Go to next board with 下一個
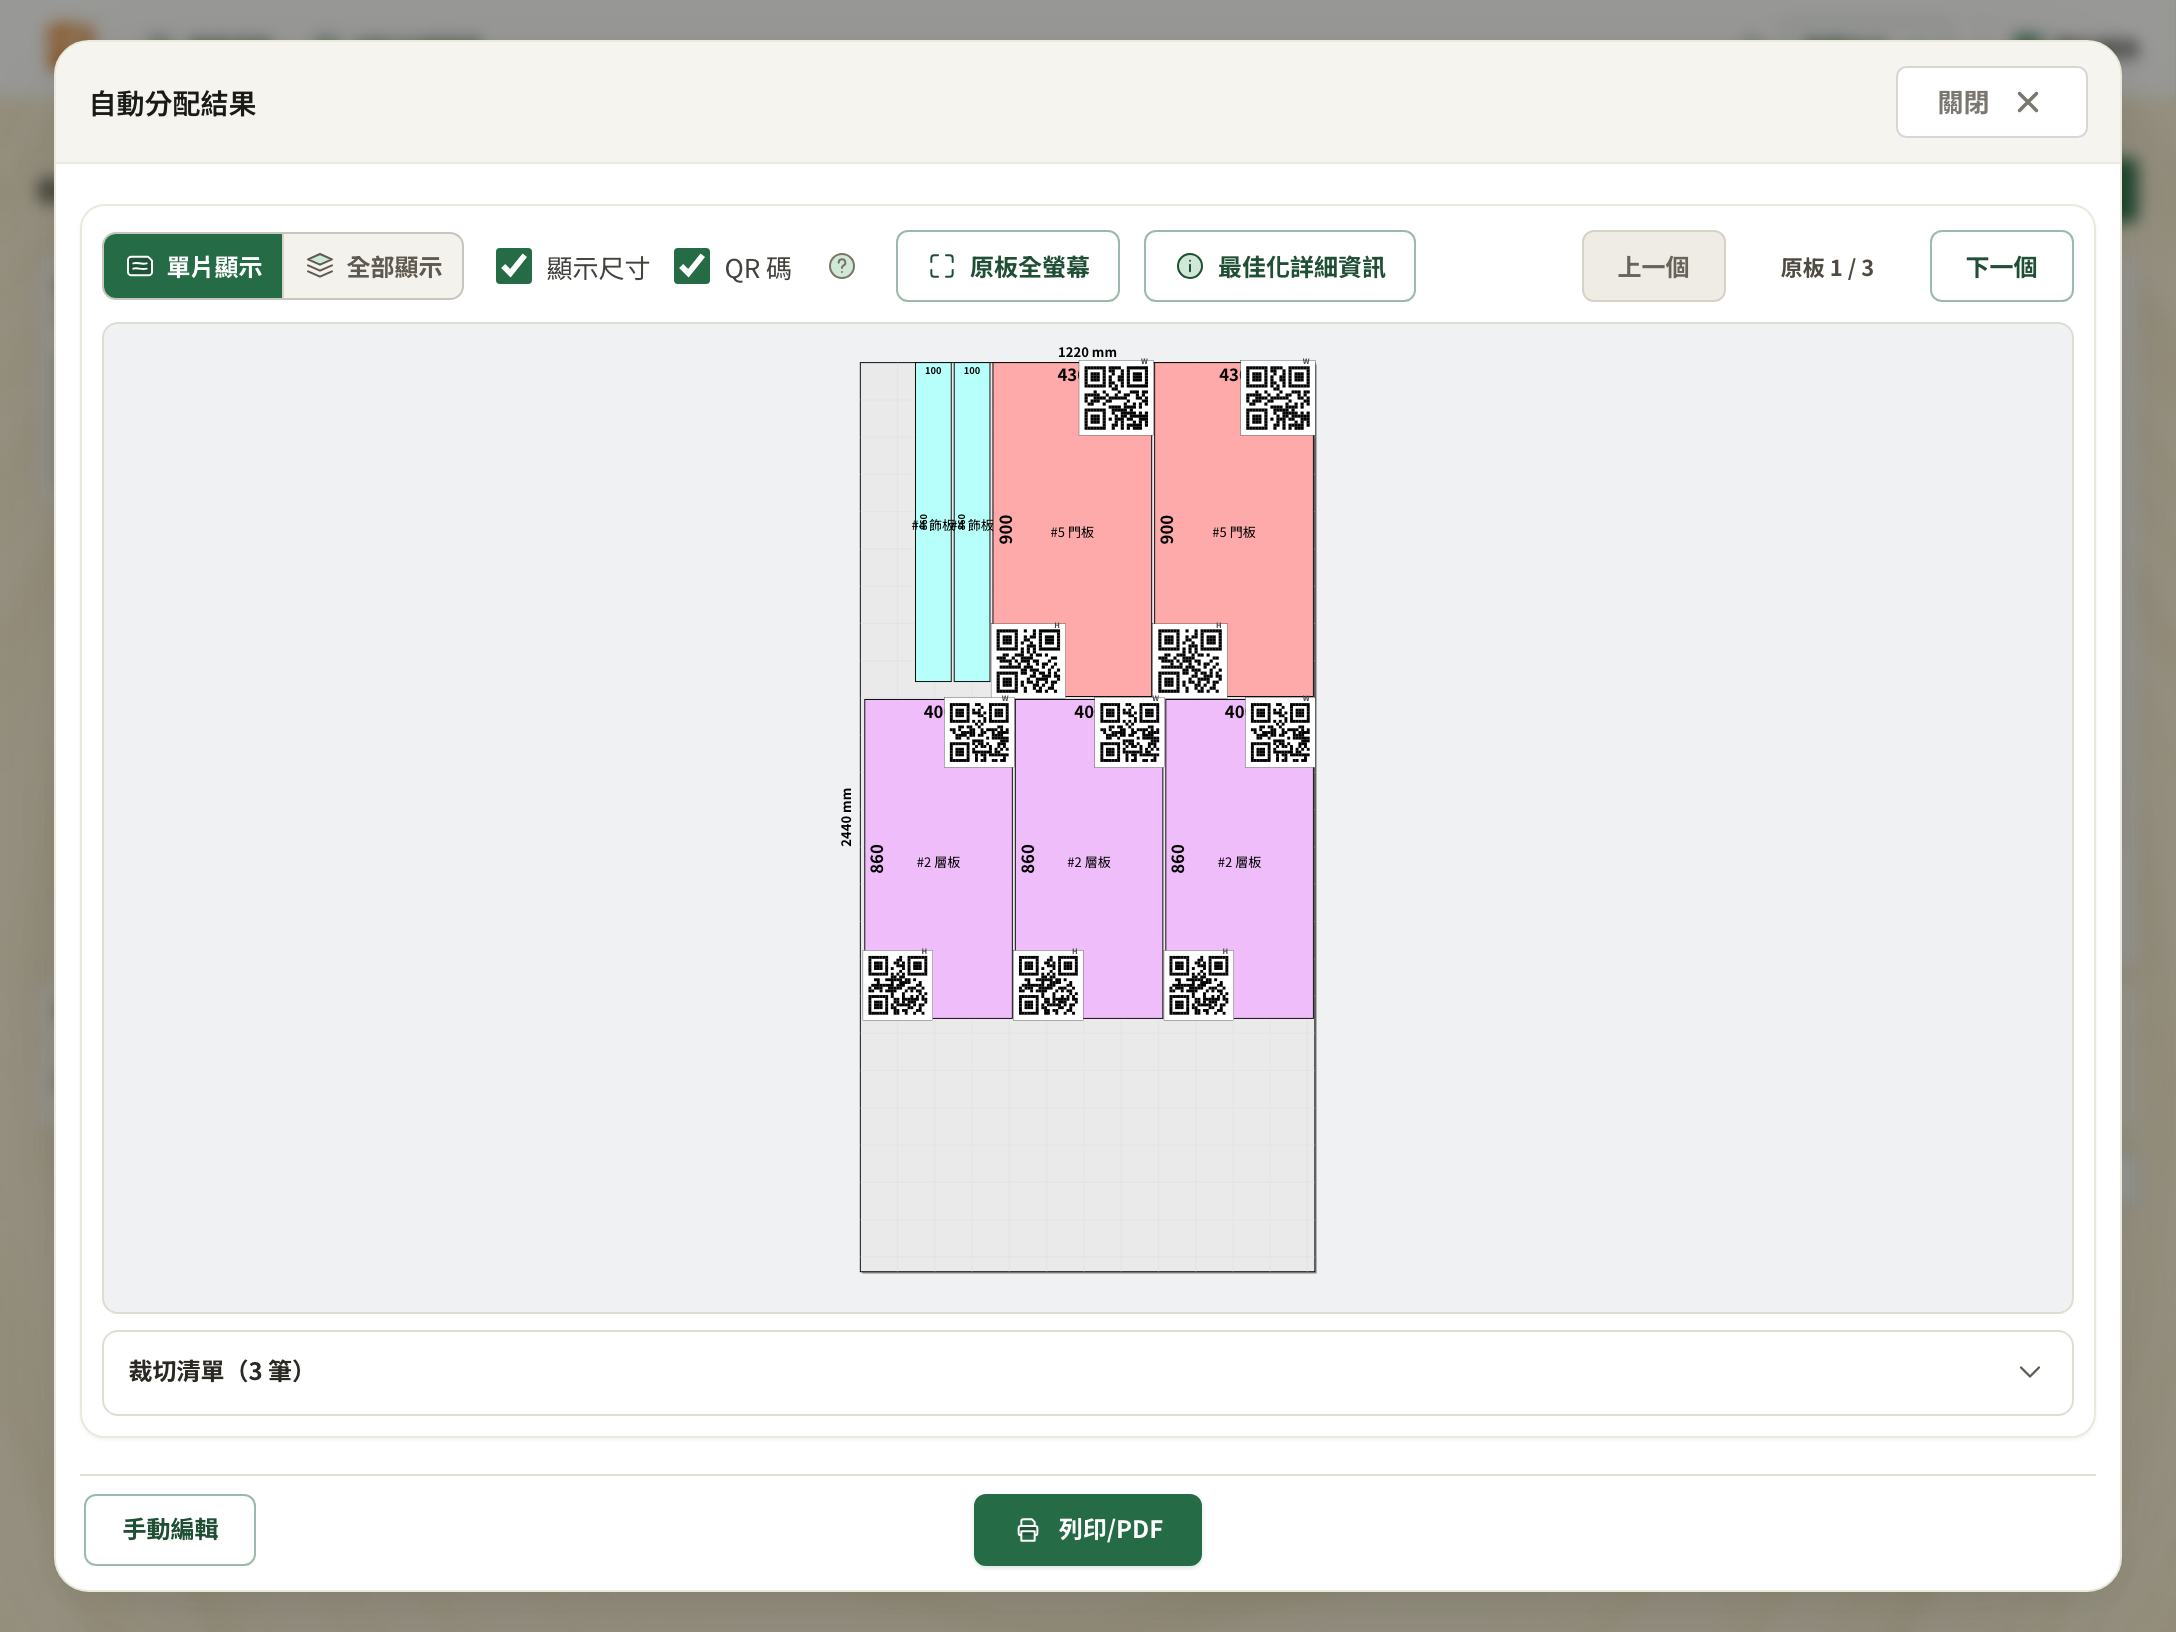This screenshot has height=1632, width=2176. [x=2002, y=266]
